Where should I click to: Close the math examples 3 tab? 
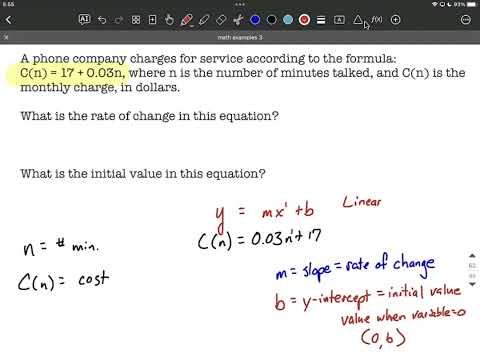(x=6, y=37)
